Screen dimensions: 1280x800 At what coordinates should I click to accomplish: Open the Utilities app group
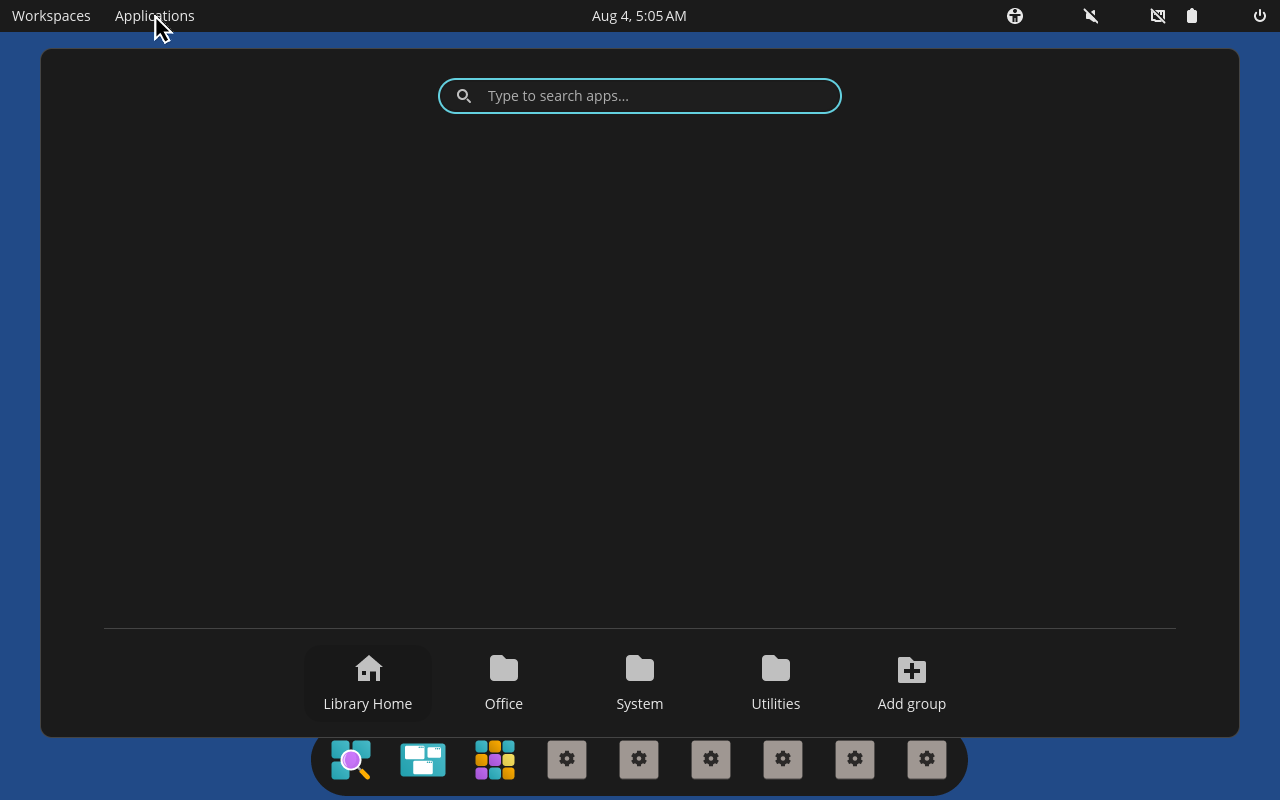point(776,684)
